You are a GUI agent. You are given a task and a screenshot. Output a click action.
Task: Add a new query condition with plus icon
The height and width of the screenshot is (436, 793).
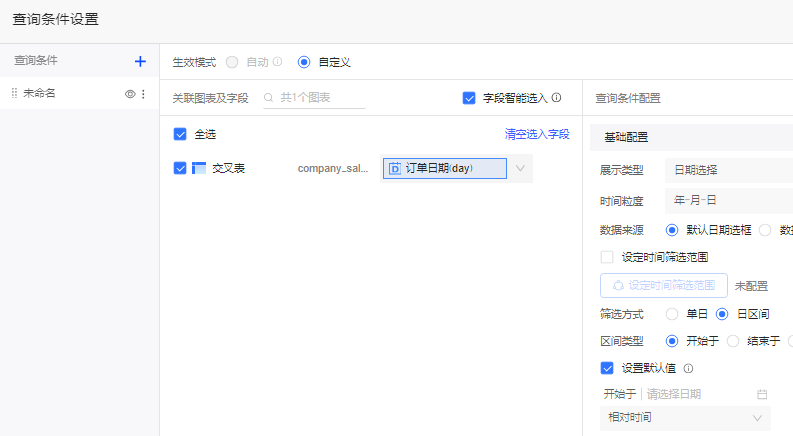(x=140, y=61)
